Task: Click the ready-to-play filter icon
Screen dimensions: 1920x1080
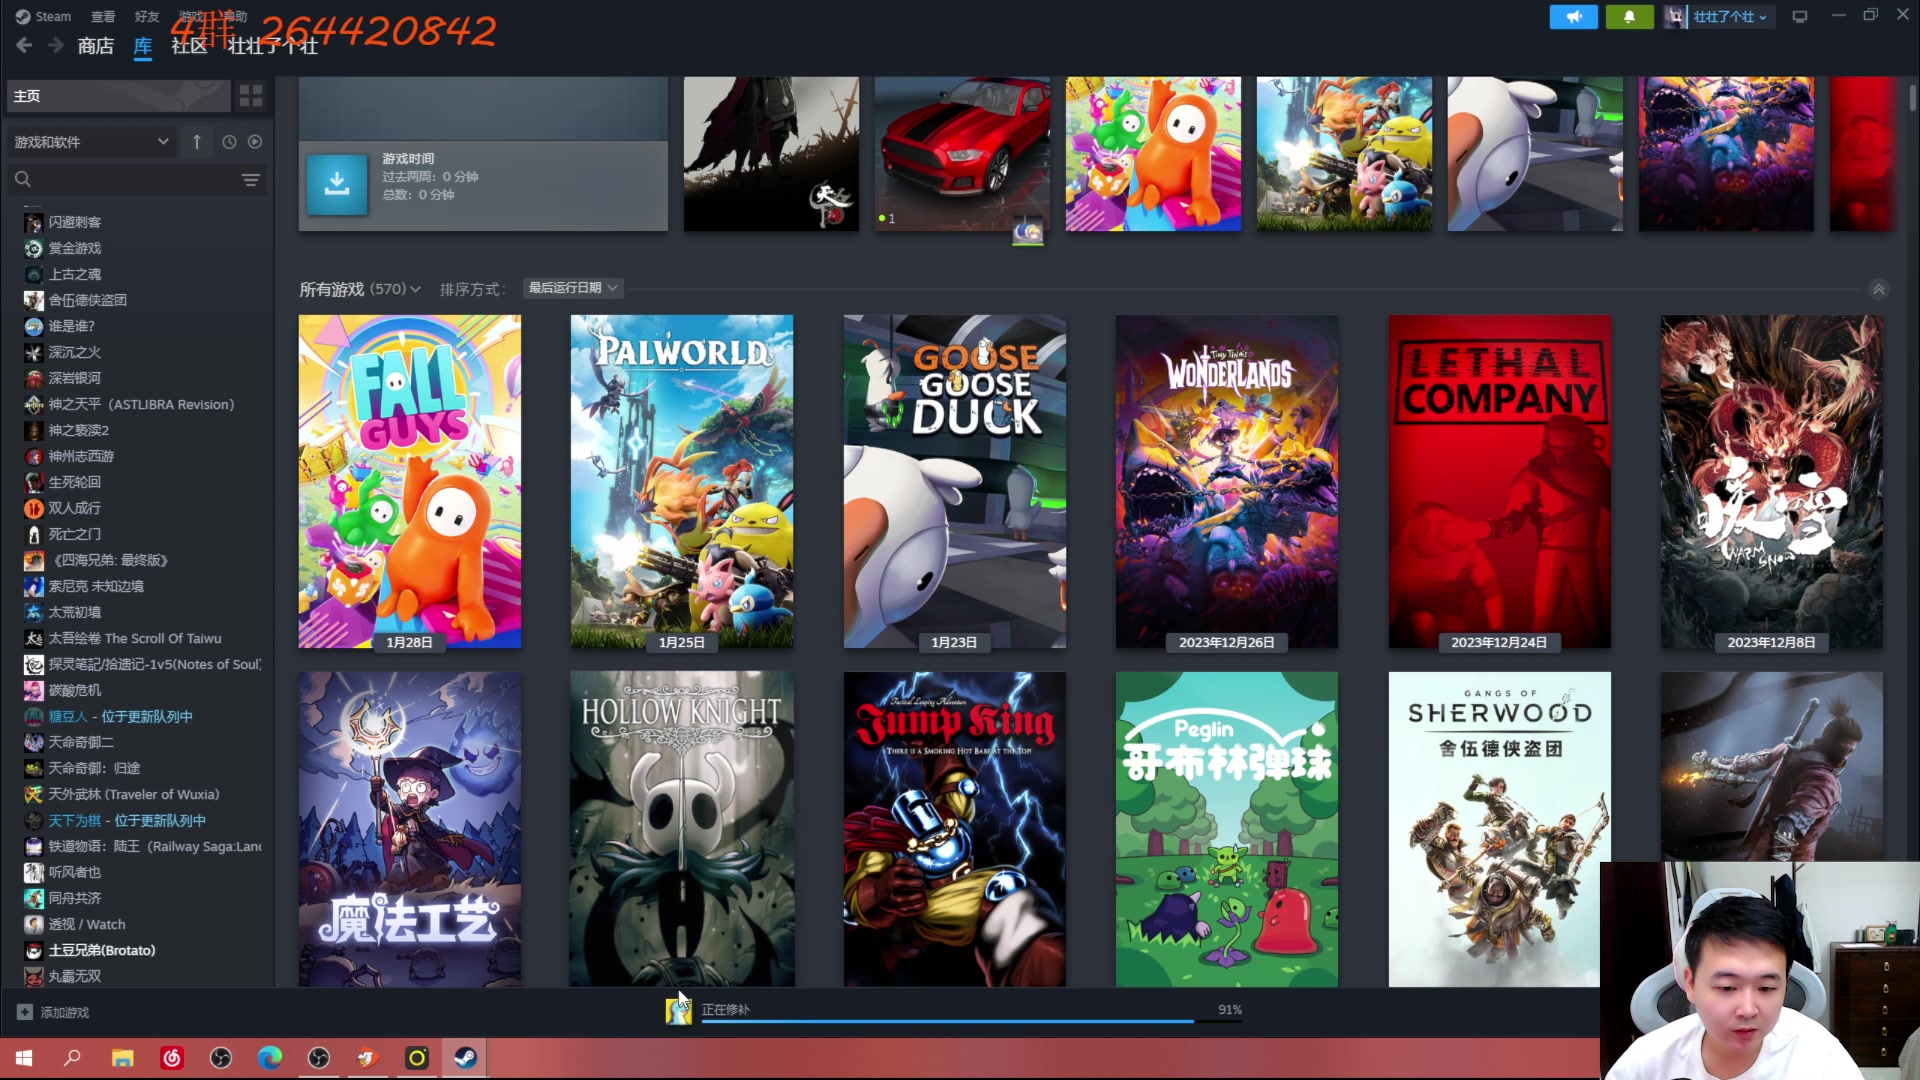Action: [x=255, y=142]
